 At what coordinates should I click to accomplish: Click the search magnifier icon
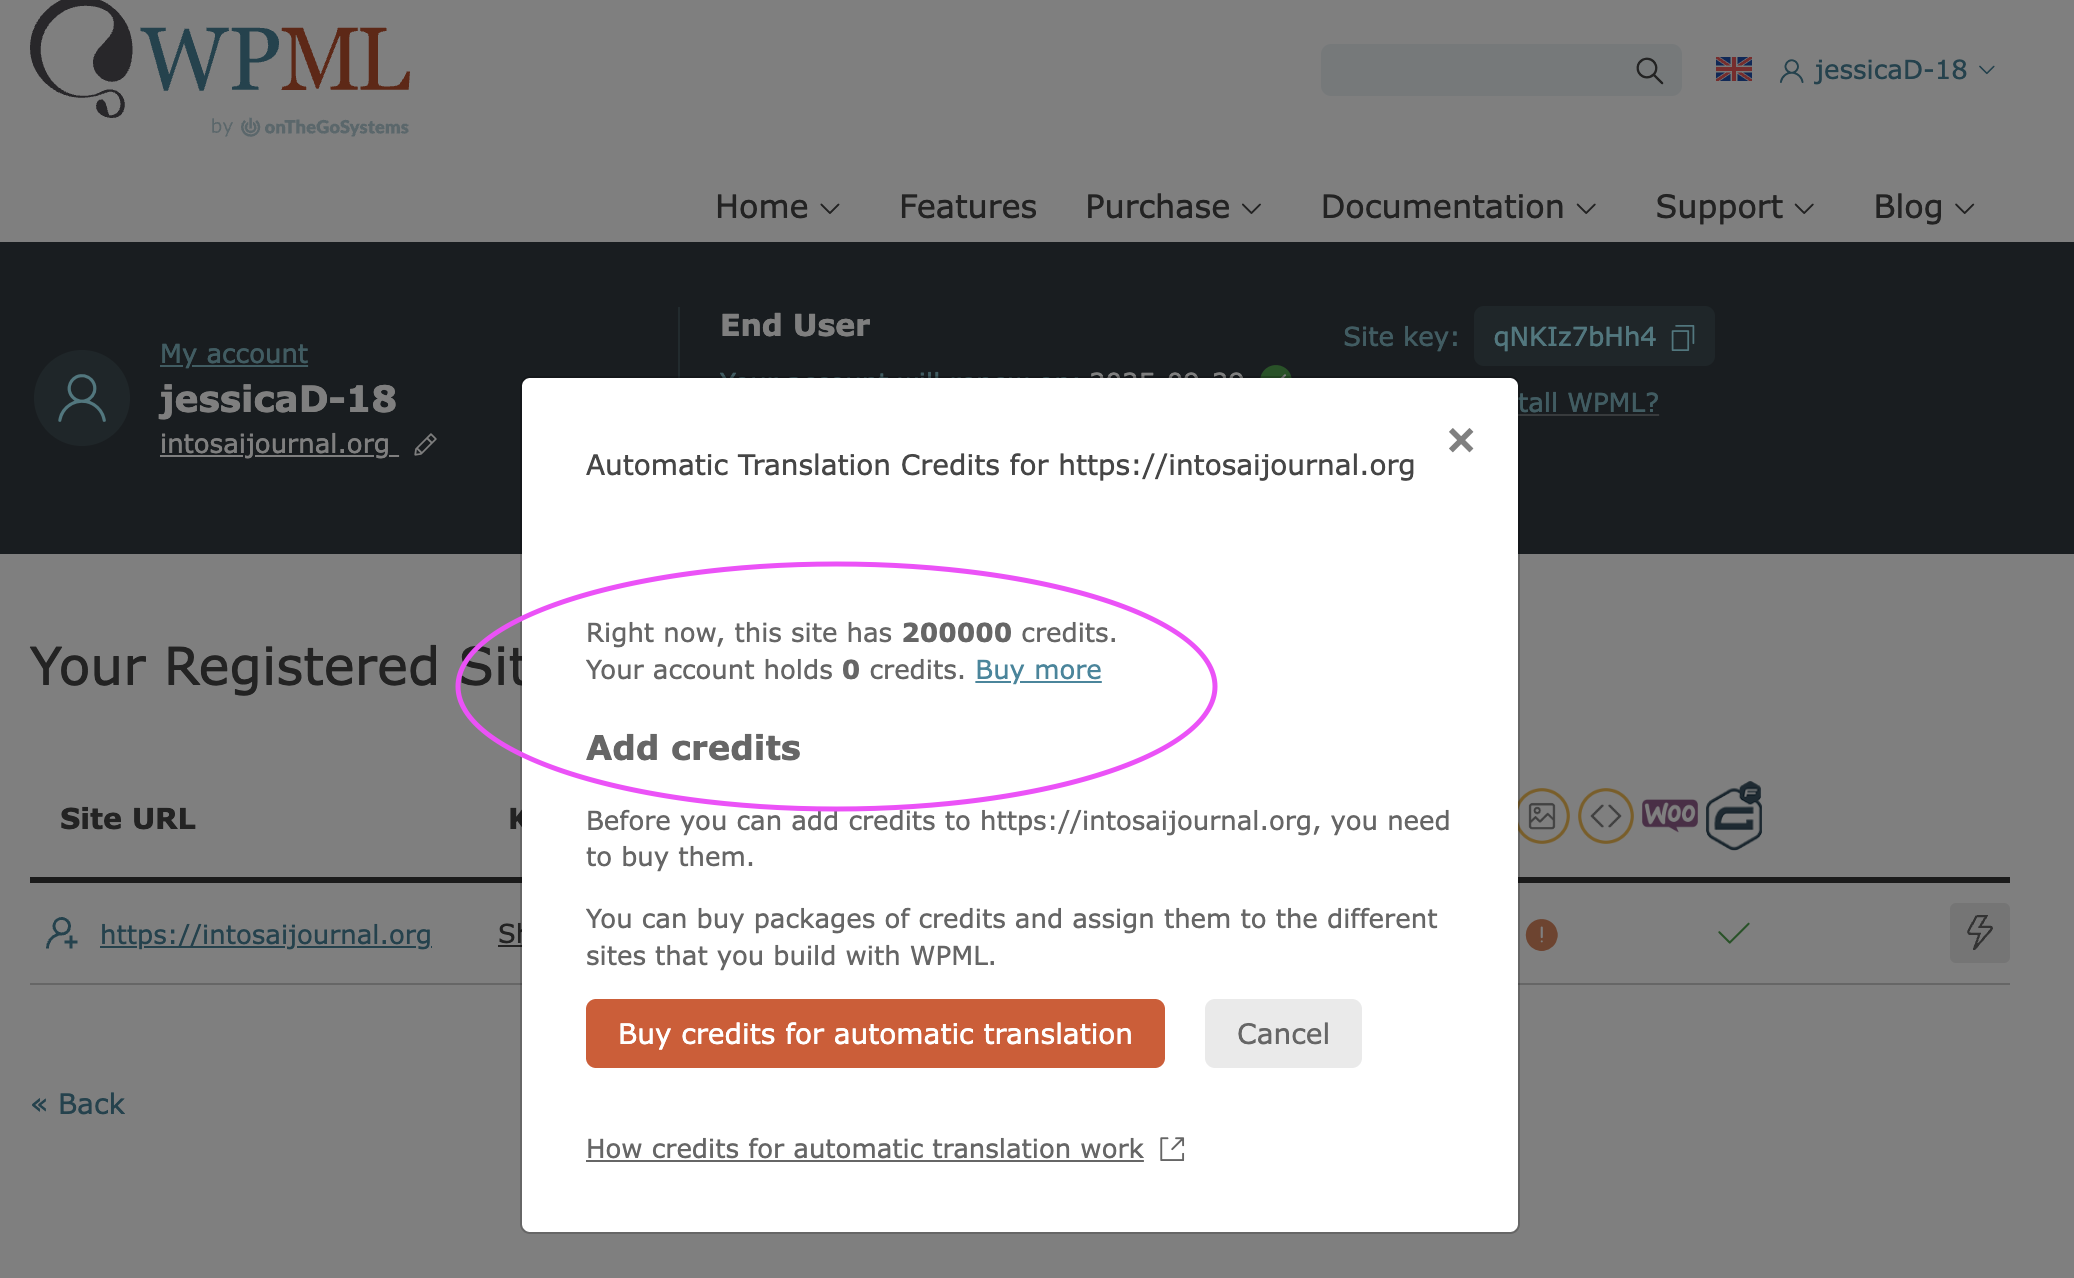pos(1649,71)
